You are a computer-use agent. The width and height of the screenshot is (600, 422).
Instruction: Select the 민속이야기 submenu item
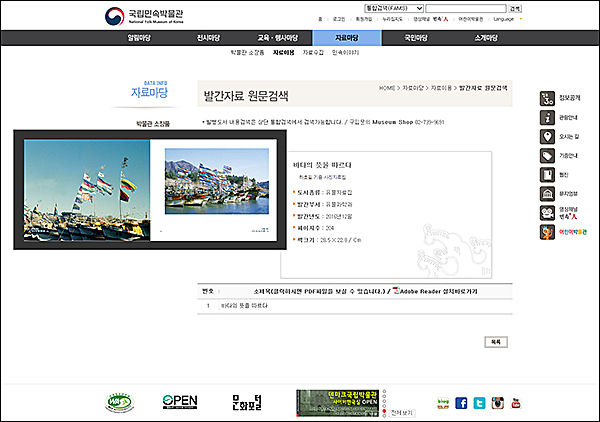click(x=346, y=52)
